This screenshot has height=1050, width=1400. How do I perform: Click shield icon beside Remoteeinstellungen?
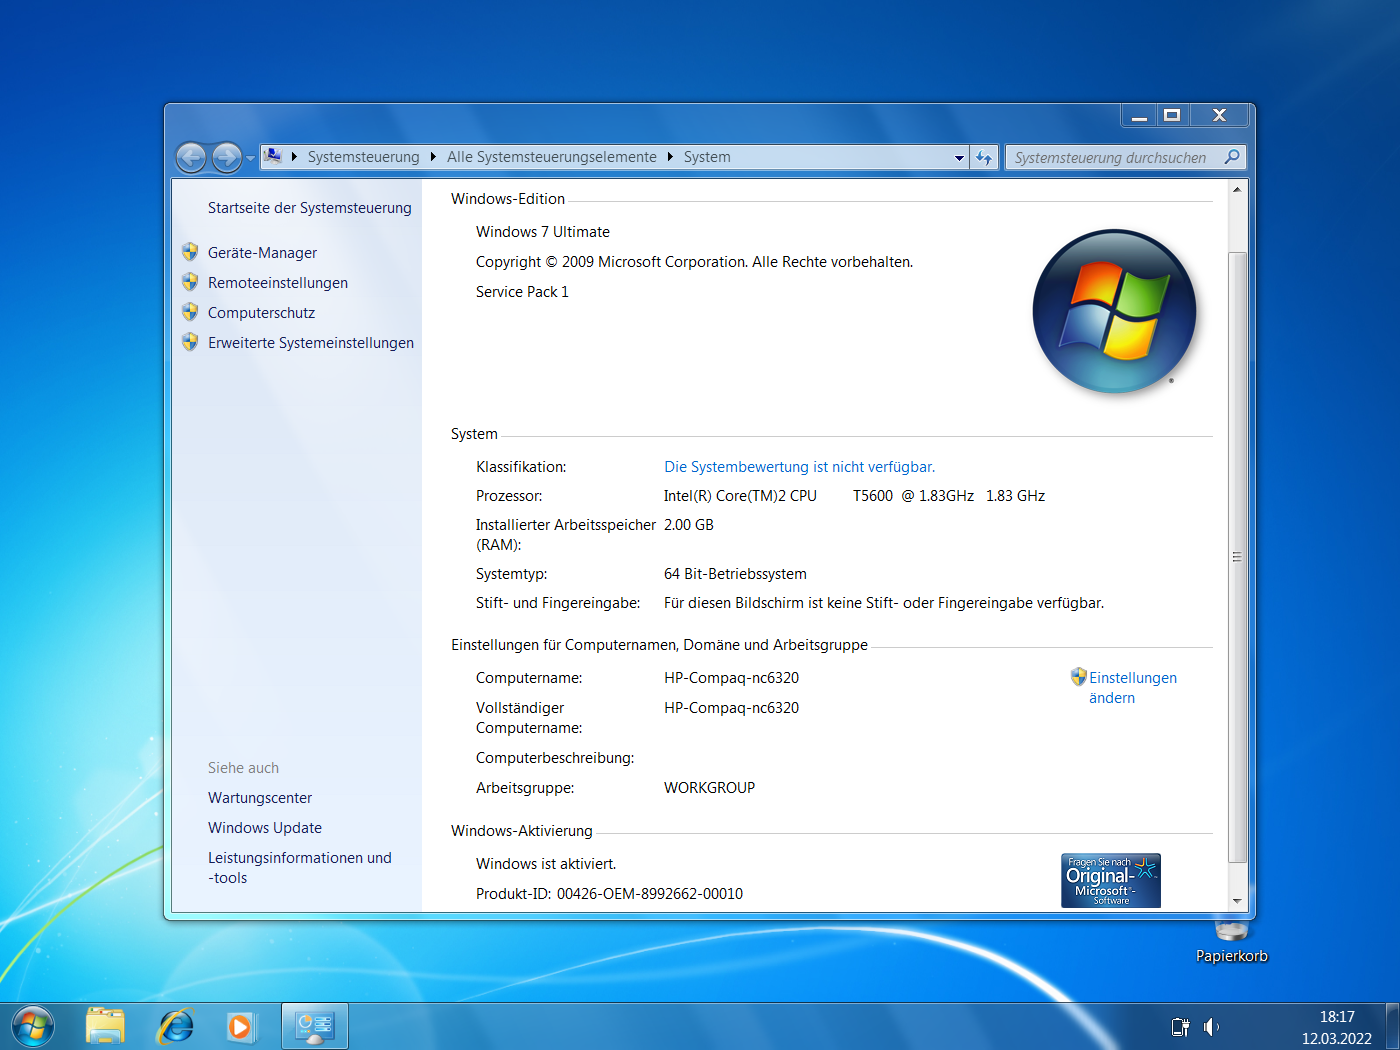click(190, 282)
